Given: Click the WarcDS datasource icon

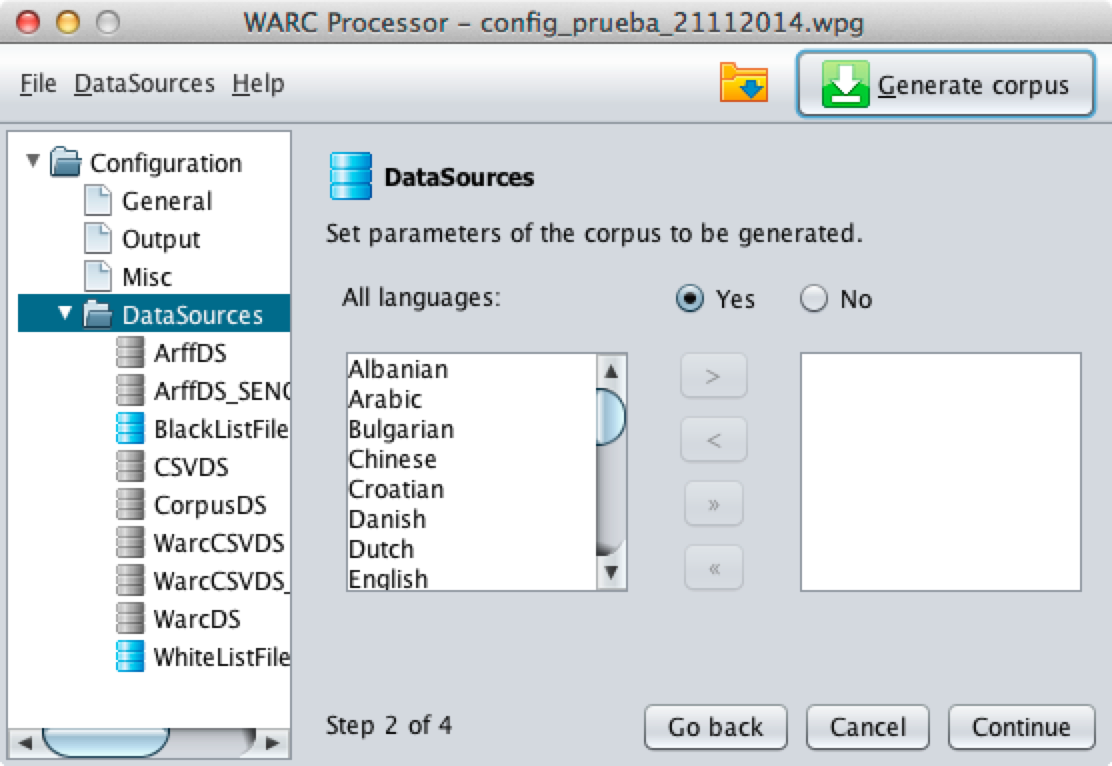Looking at the screenshot, I should 130,619.
